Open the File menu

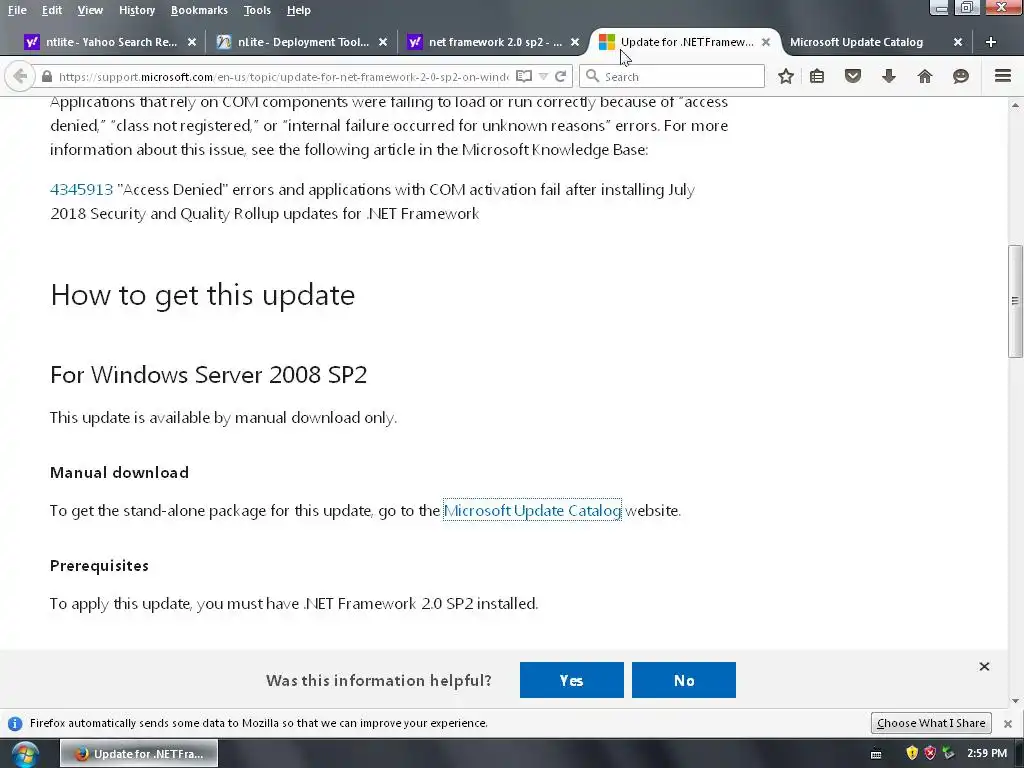point(17,10)
